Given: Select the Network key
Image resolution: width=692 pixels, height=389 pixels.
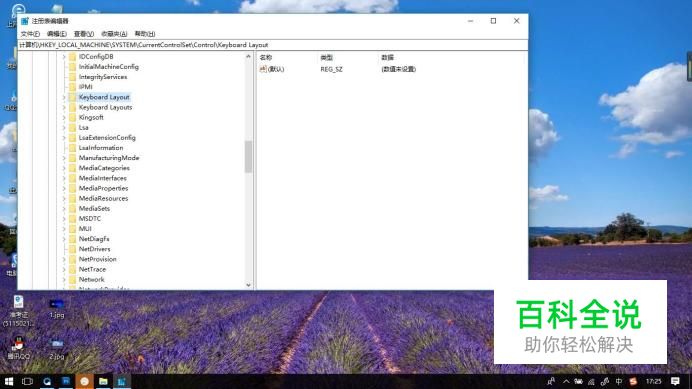Looking at the screenshot, I should 91,279.
